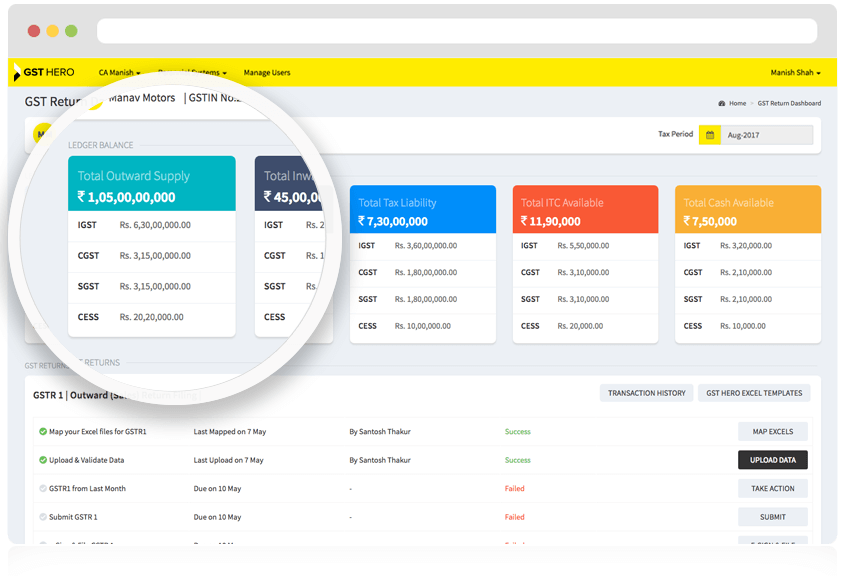Screen dimensions: 846x576
Task: Follow the Home breadcrumb link
Action: tap(738, 104)
